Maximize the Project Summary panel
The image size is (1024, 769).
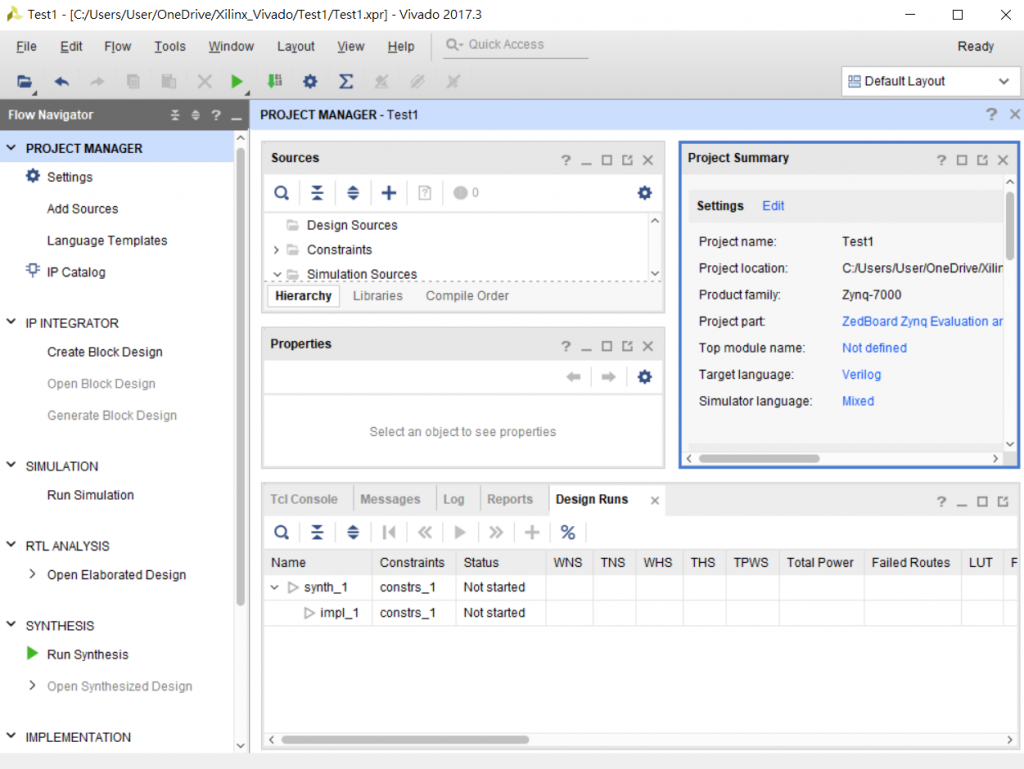[x=961, y=160]
